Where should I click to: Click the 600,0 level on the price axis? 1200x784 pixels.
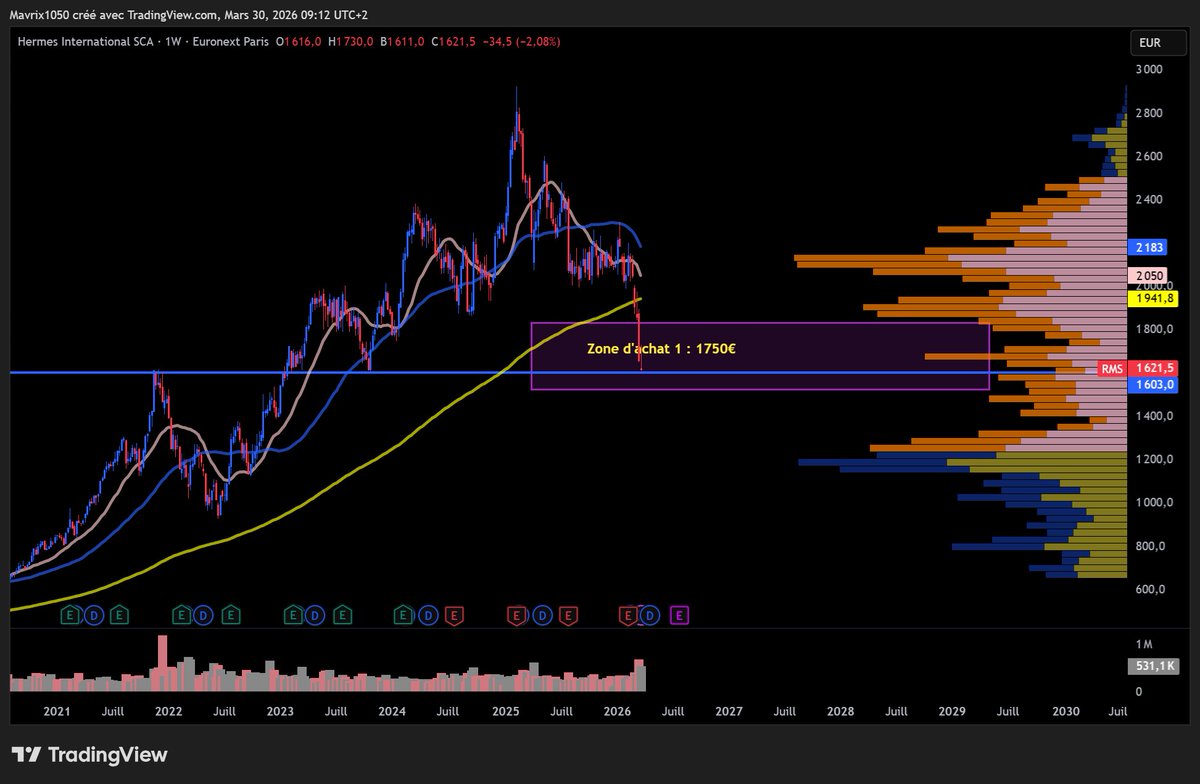(1149, 589)
